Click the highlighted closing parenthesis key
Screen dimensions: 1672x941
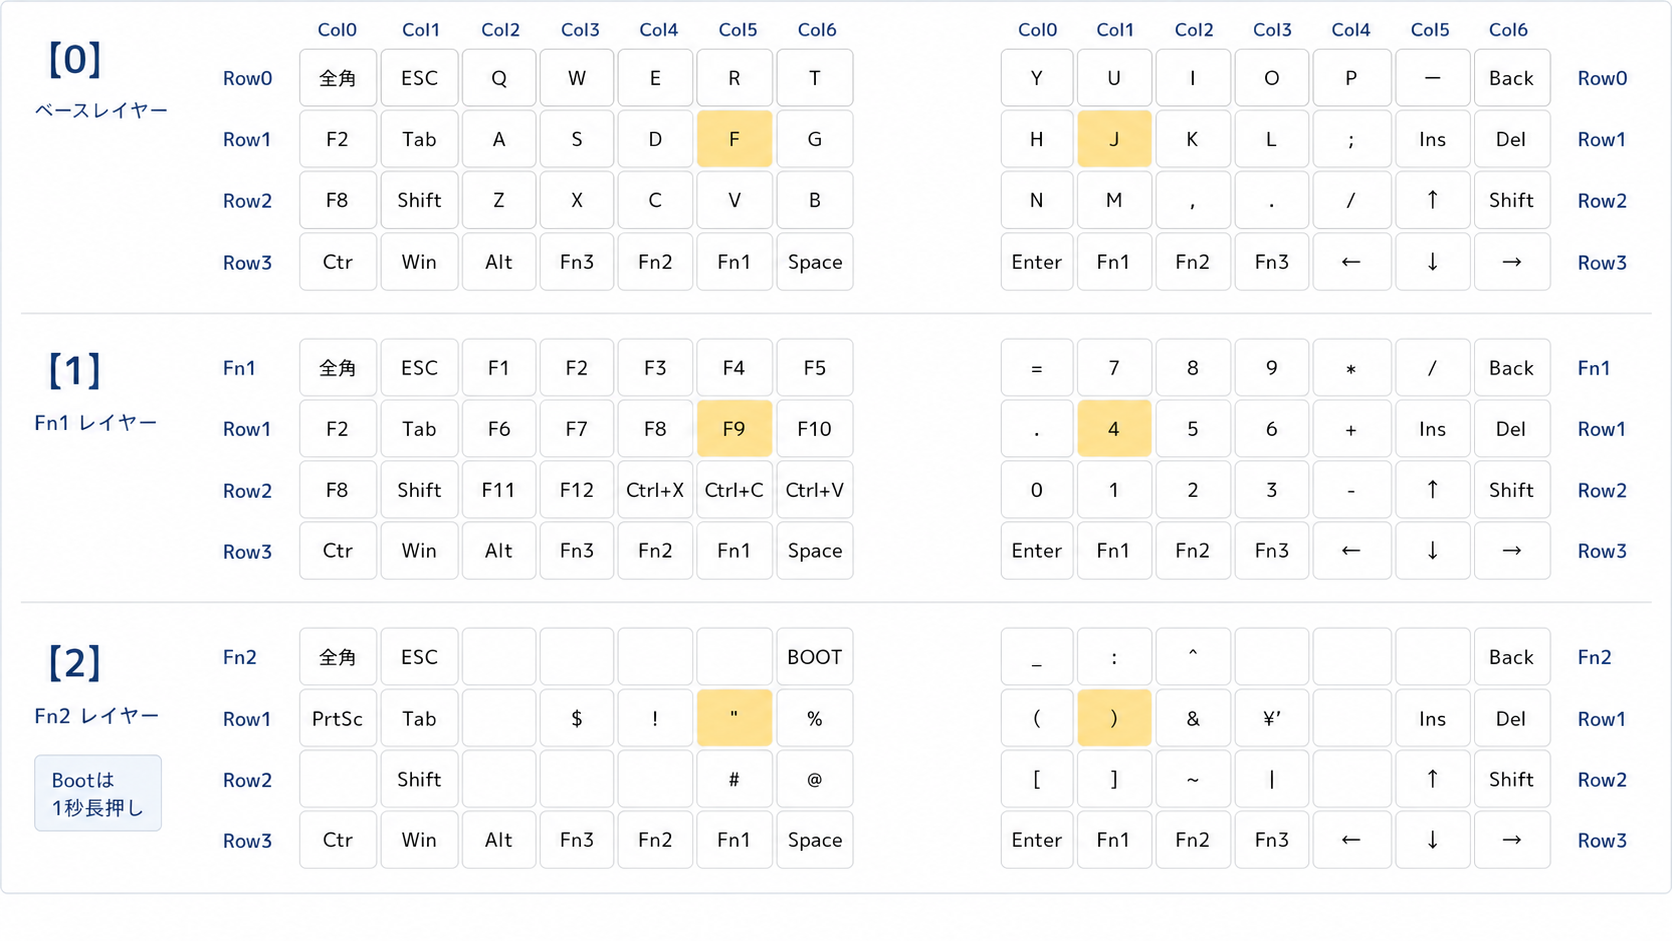[1114, 718]
